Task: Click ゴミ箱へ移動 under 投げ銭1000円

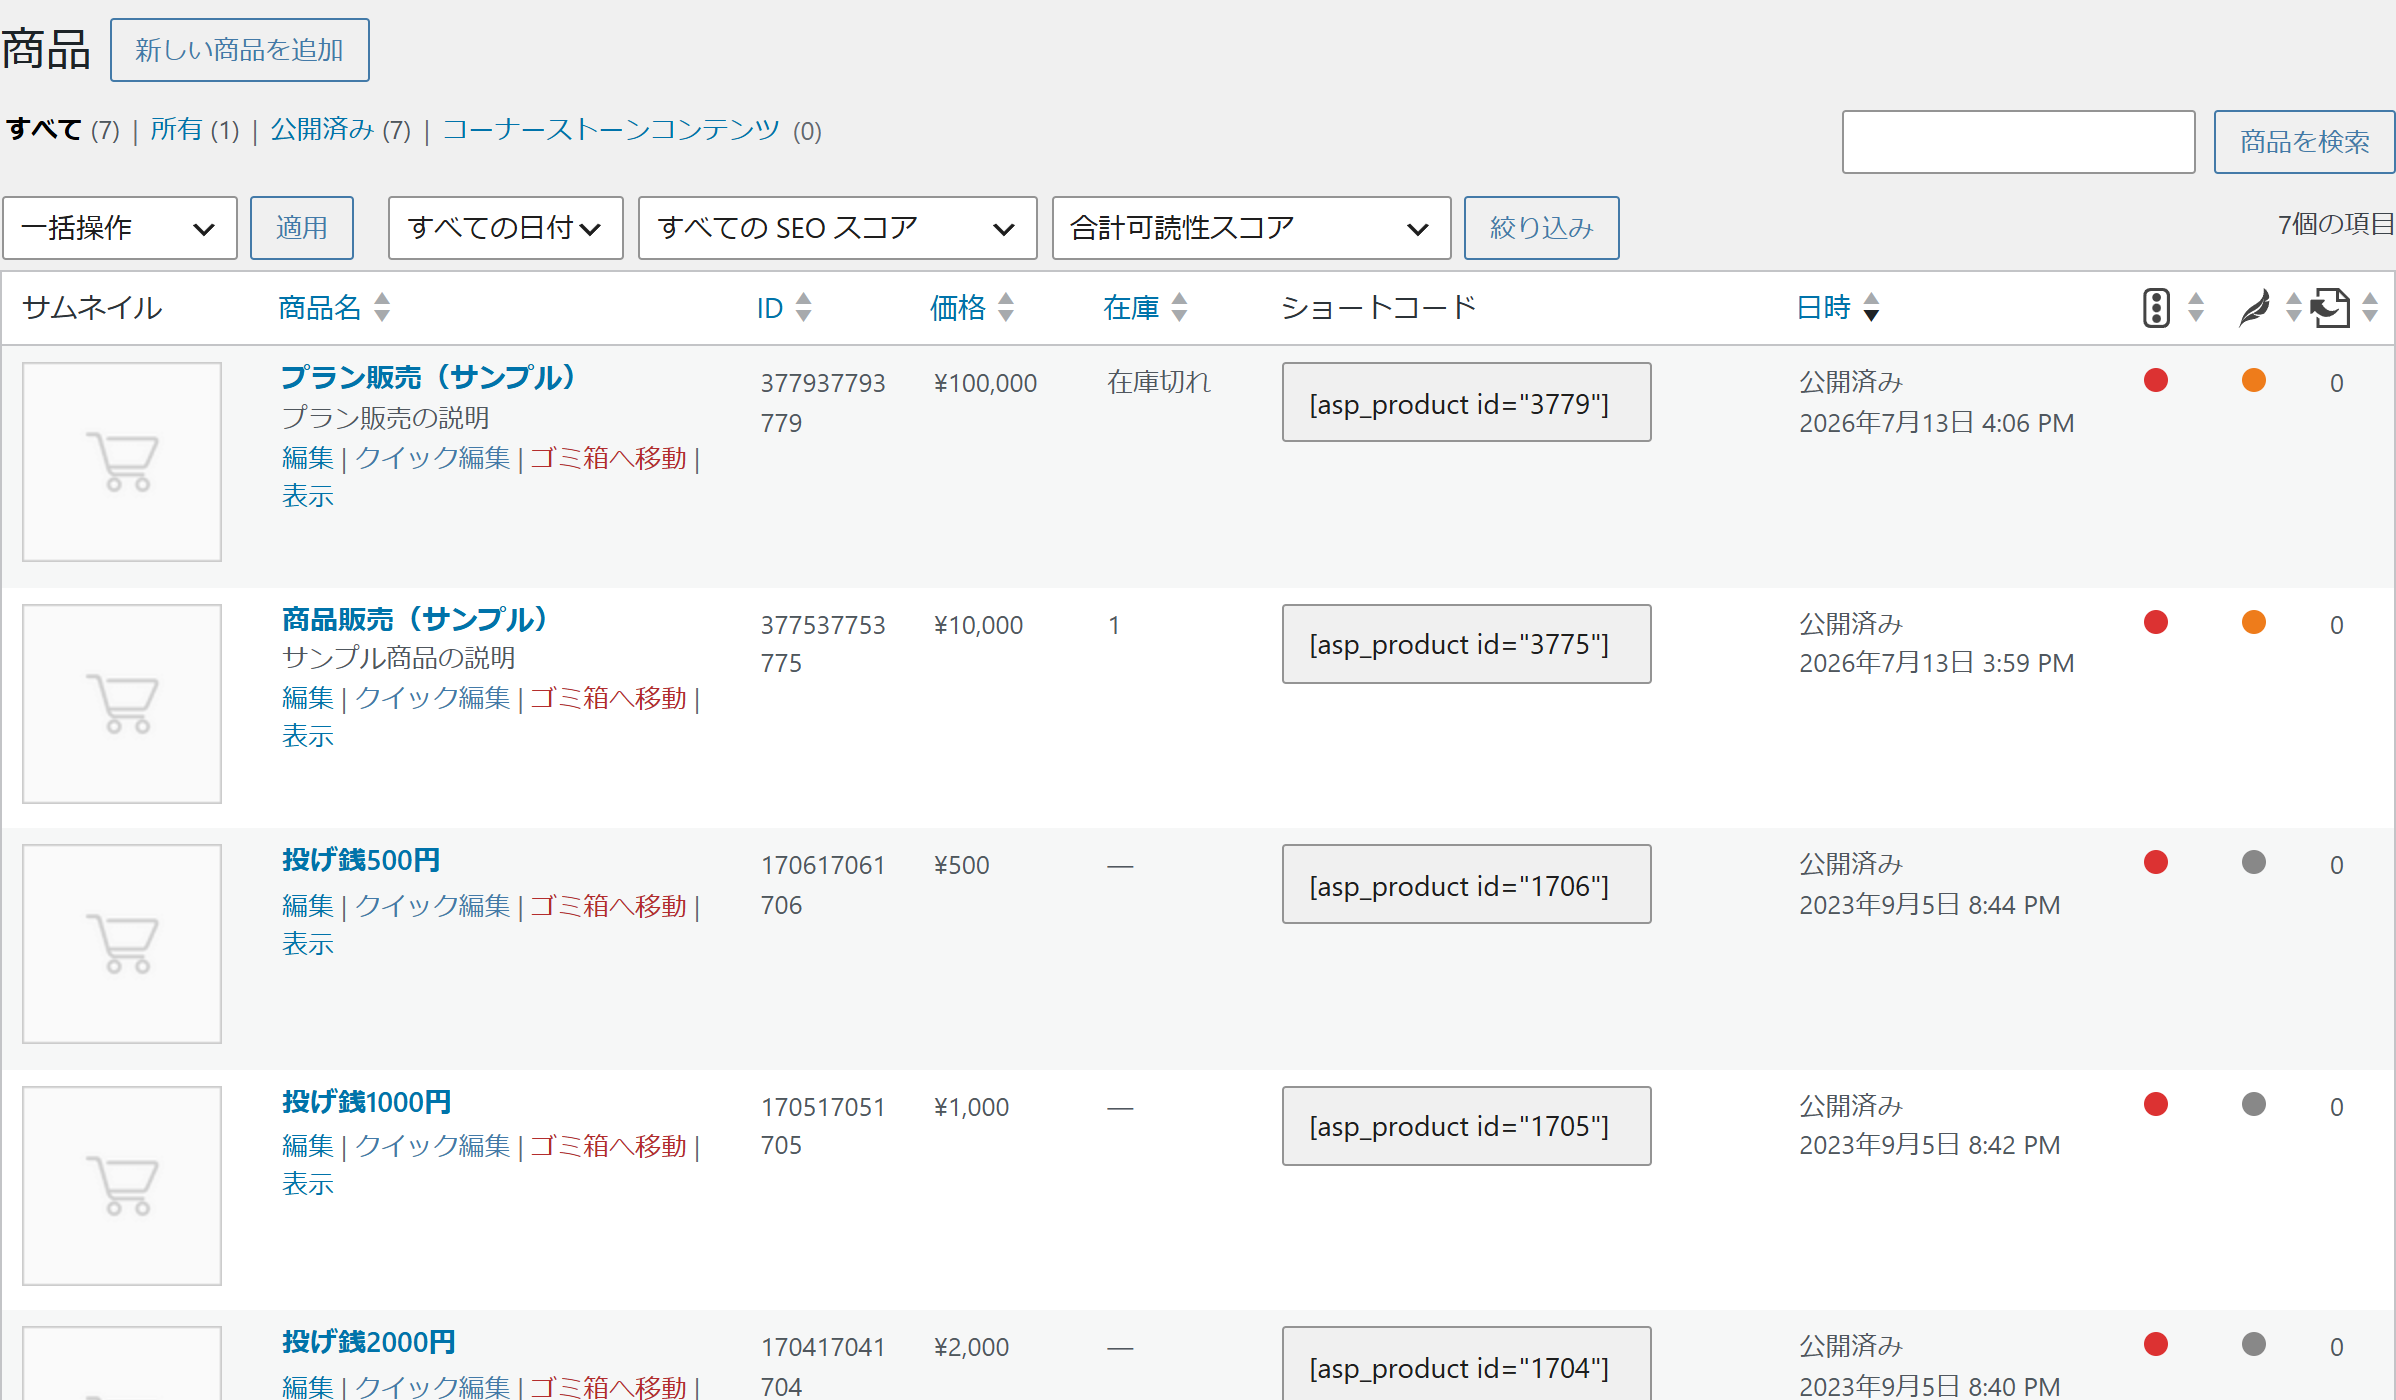Action: click(608, 1146)
